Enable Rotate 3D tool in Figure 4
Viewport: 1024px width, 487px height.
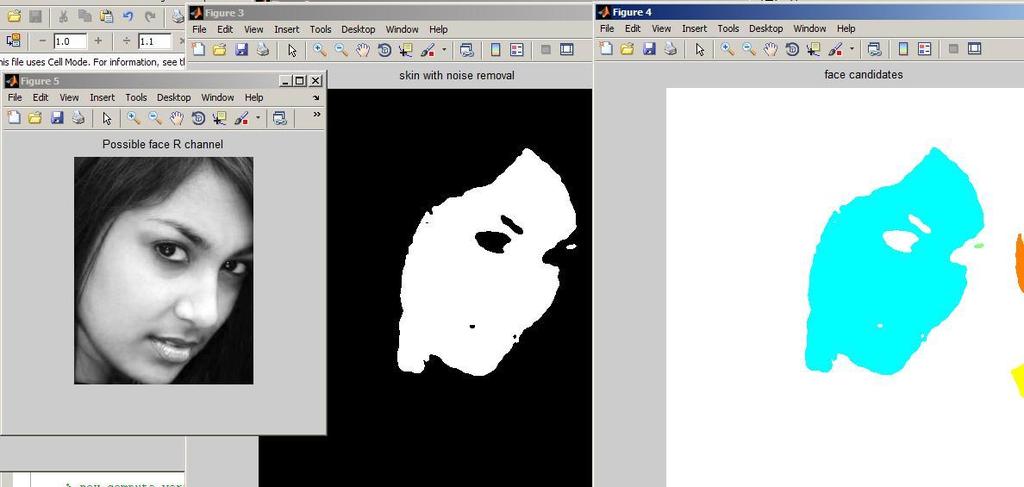(792, 48)
